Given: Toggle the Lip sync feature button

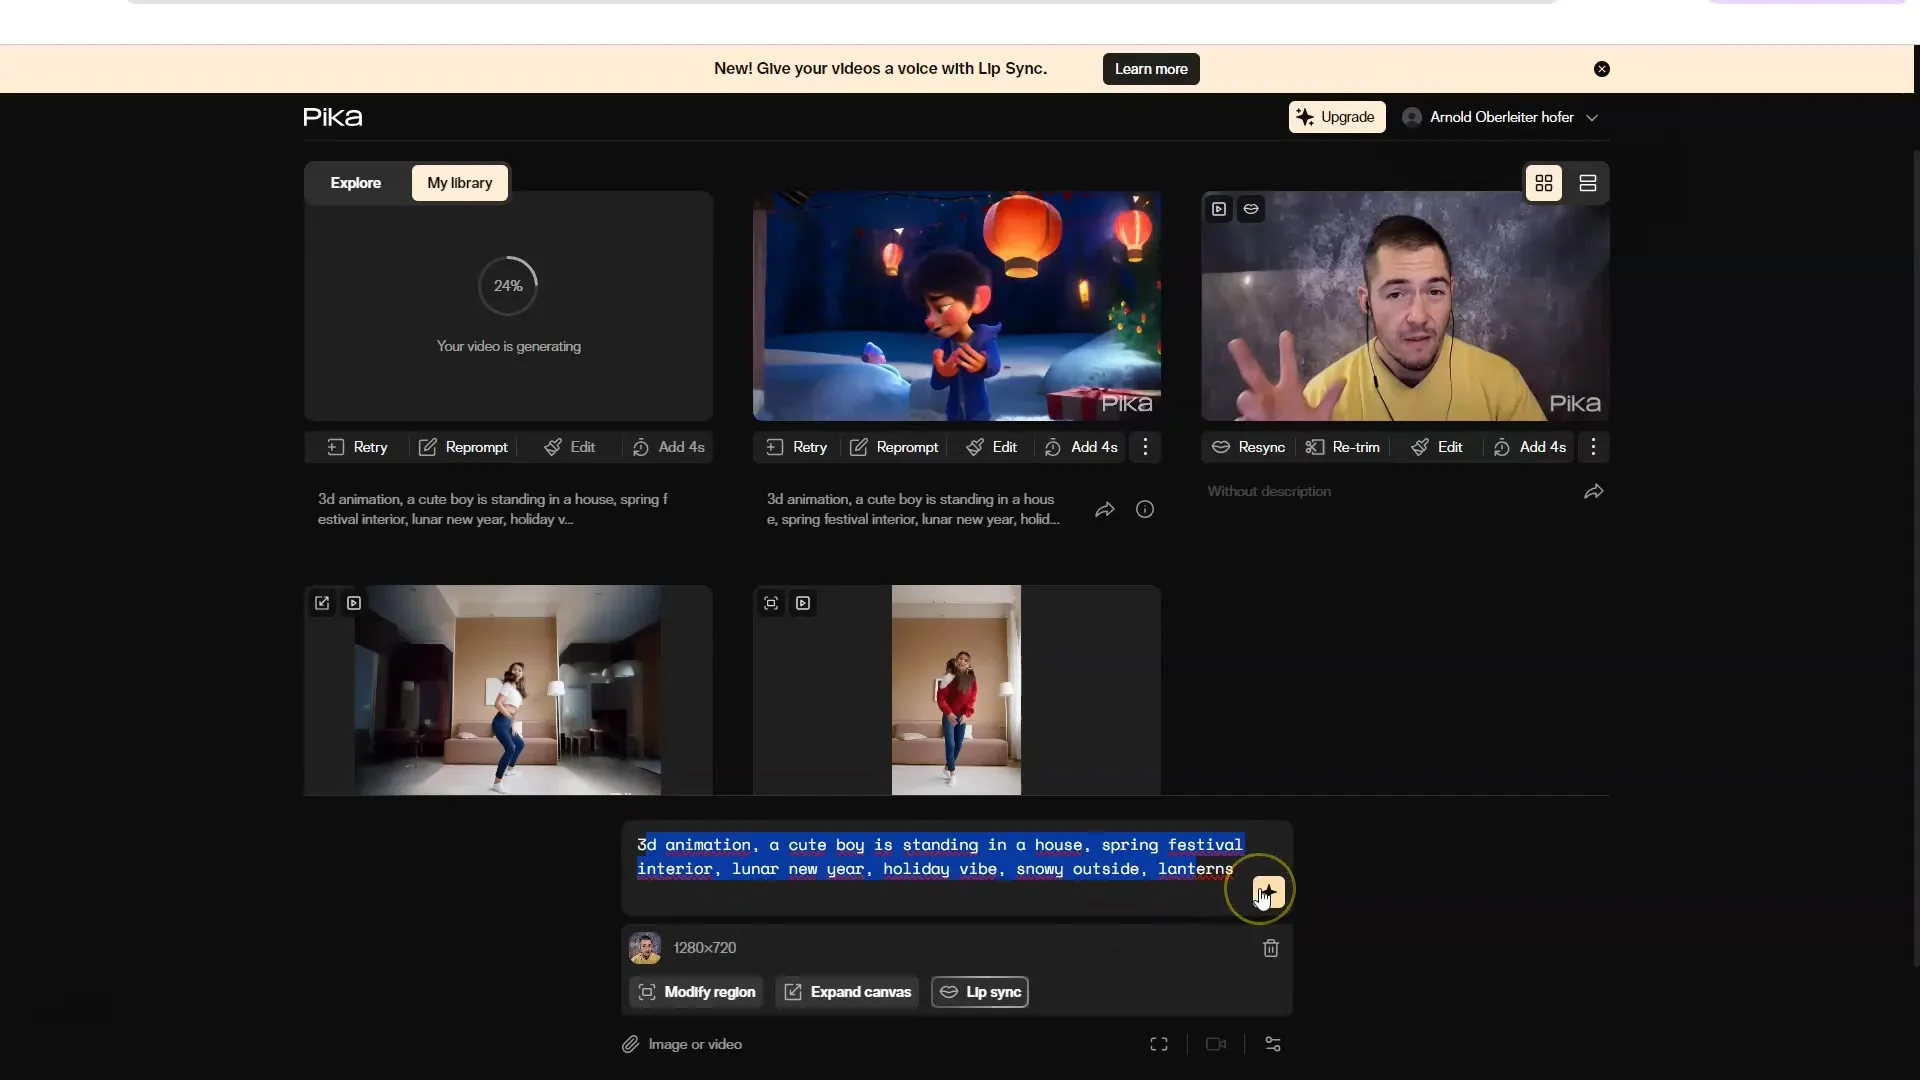Looking at the screenshot, I should coord(980,992).
